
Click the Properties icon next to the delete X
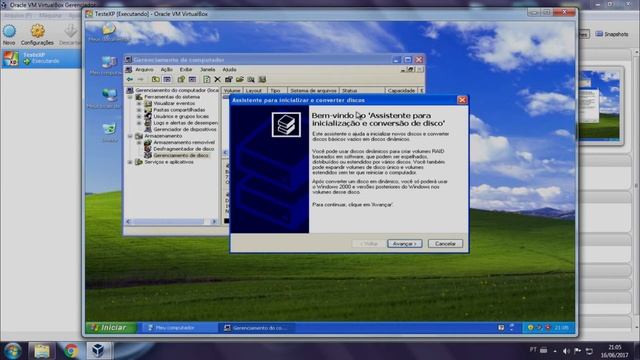[x=229, y=79]
